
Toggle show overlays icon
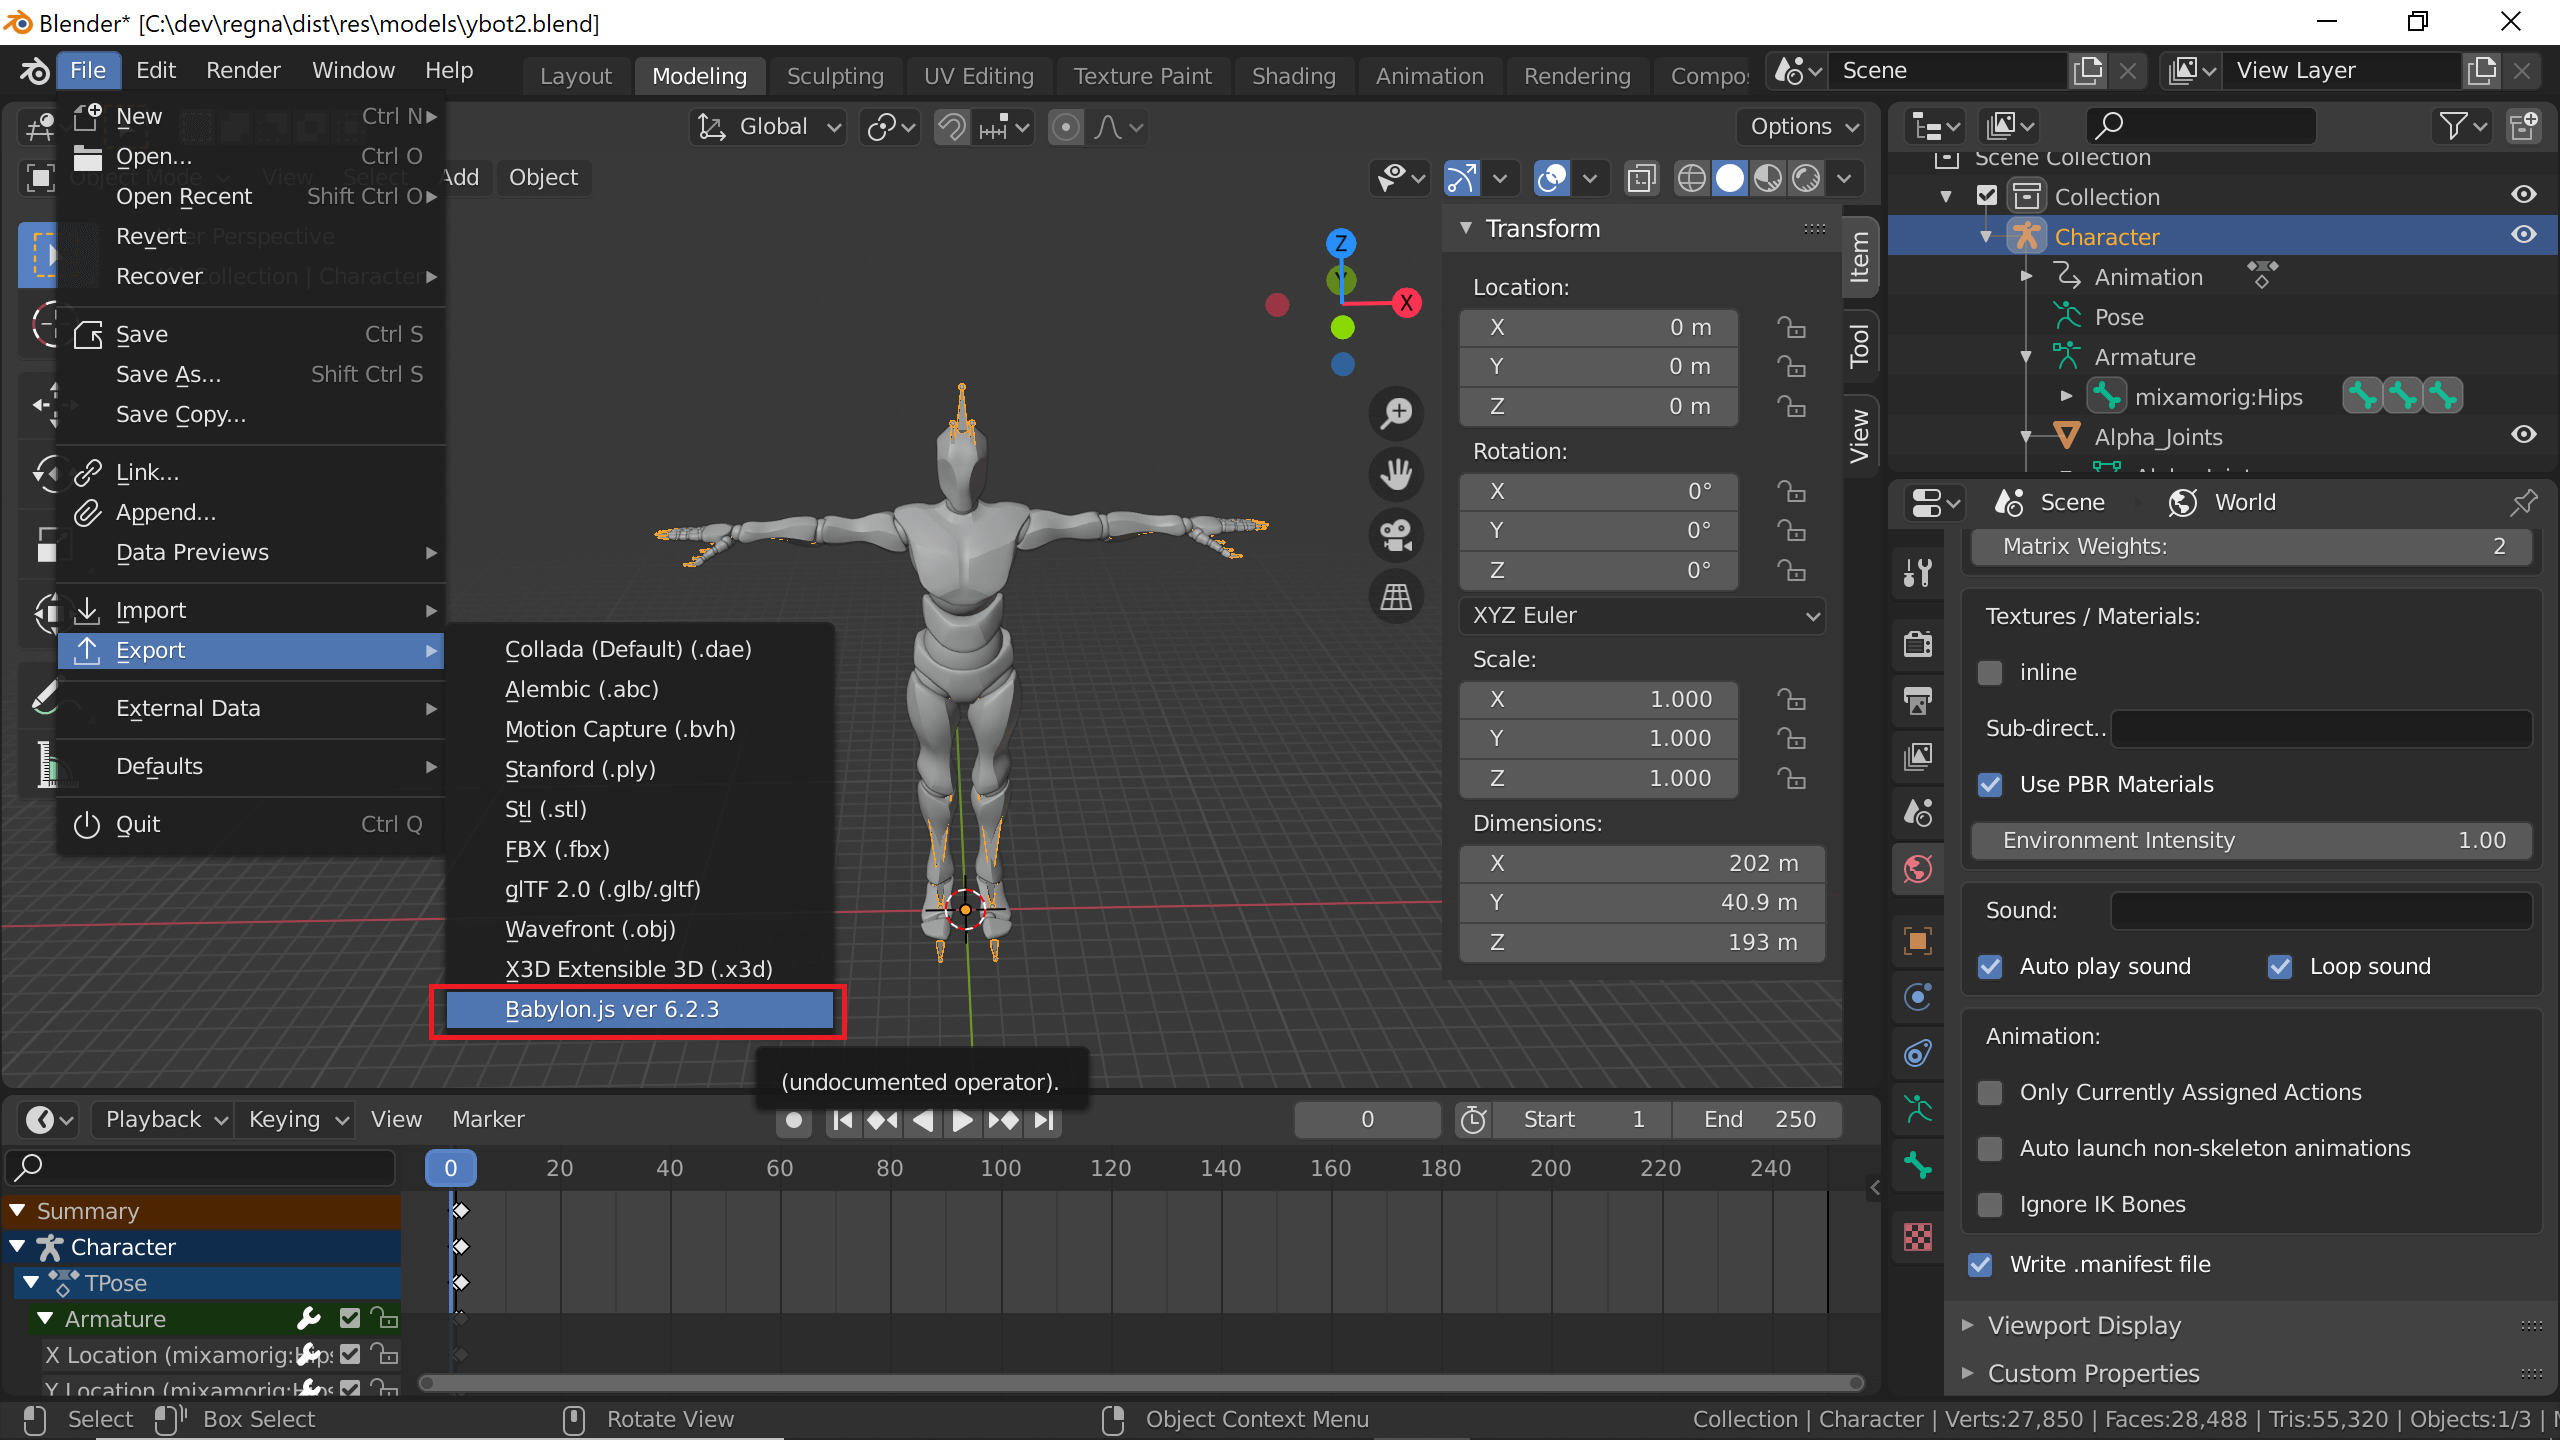click(1551, 178)
